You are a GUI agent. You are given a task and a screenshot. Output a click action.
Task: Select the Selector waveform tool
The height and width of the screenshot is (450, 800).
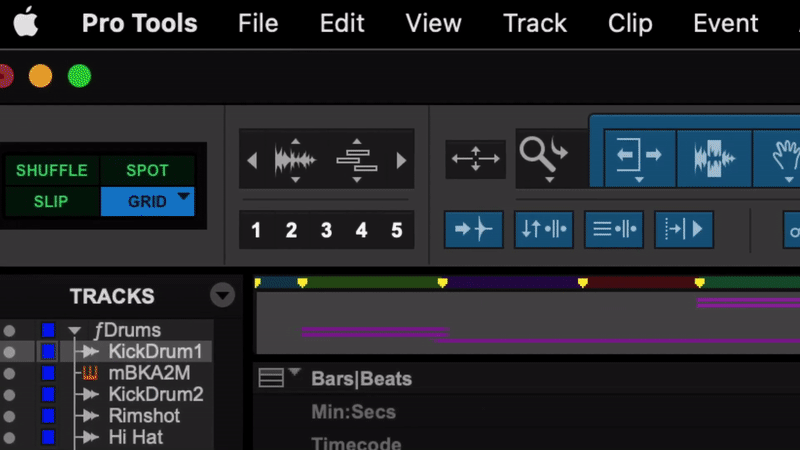pyautogui.click(x=714, y=158)
